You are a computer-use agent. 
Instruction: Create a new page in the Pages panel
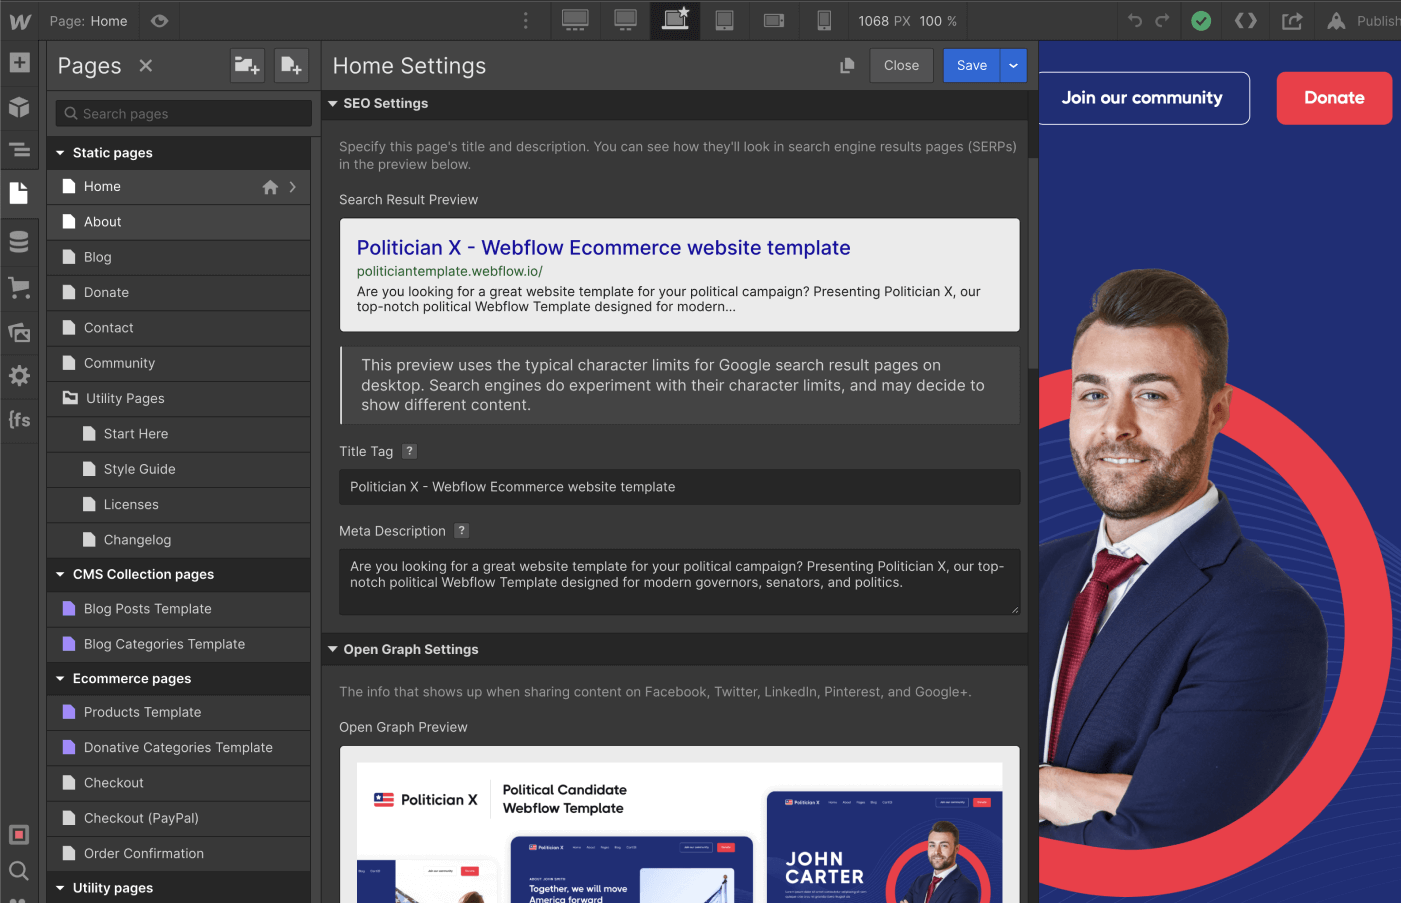tap(291, 64)
